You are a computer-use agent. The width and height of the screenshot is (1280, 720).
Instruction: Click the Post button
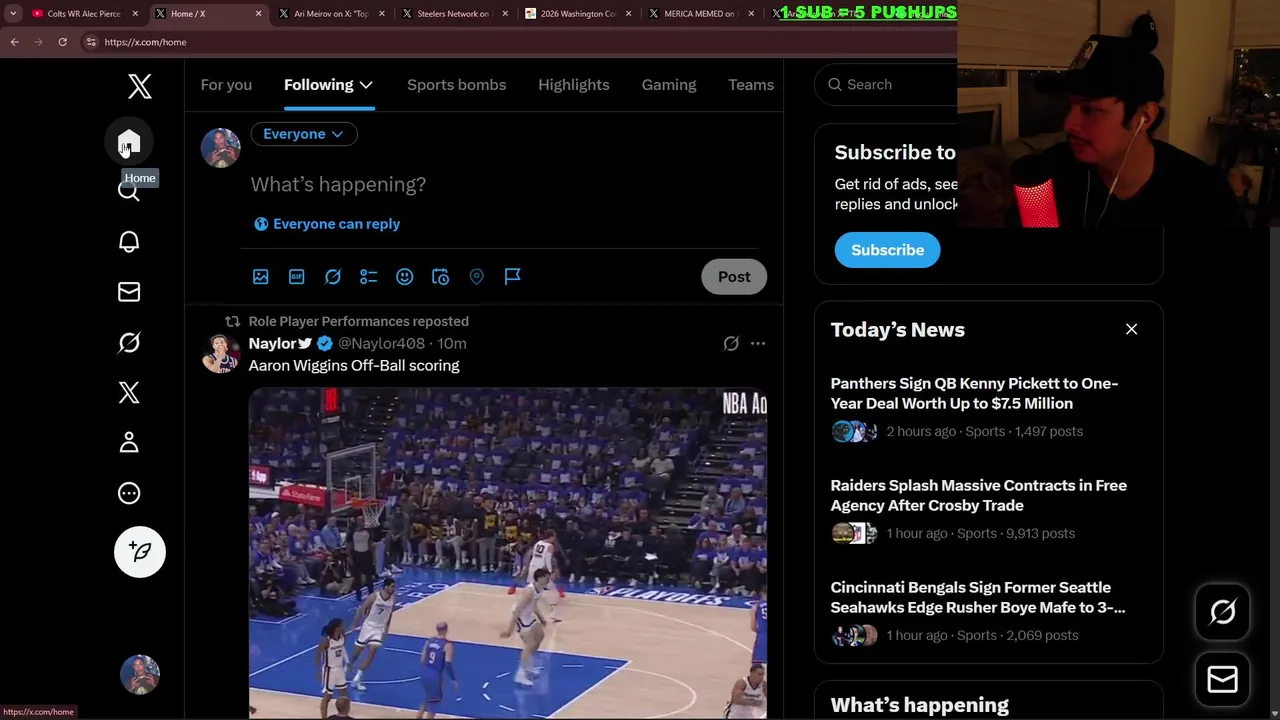tap(734, 277)
